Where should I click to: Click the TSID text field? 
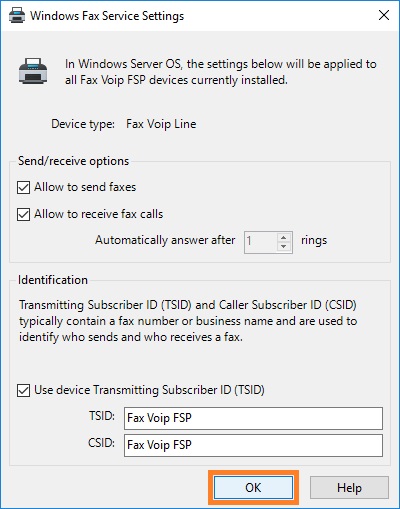(x=253, y=418)
